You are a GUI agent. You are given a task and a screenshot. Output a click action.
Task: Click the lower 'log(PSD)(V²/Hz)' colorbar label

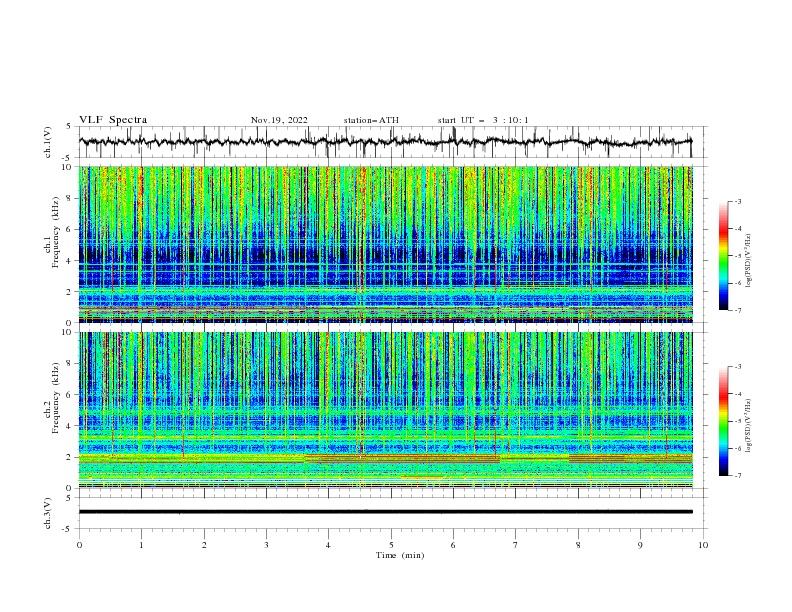coord(749,426)
